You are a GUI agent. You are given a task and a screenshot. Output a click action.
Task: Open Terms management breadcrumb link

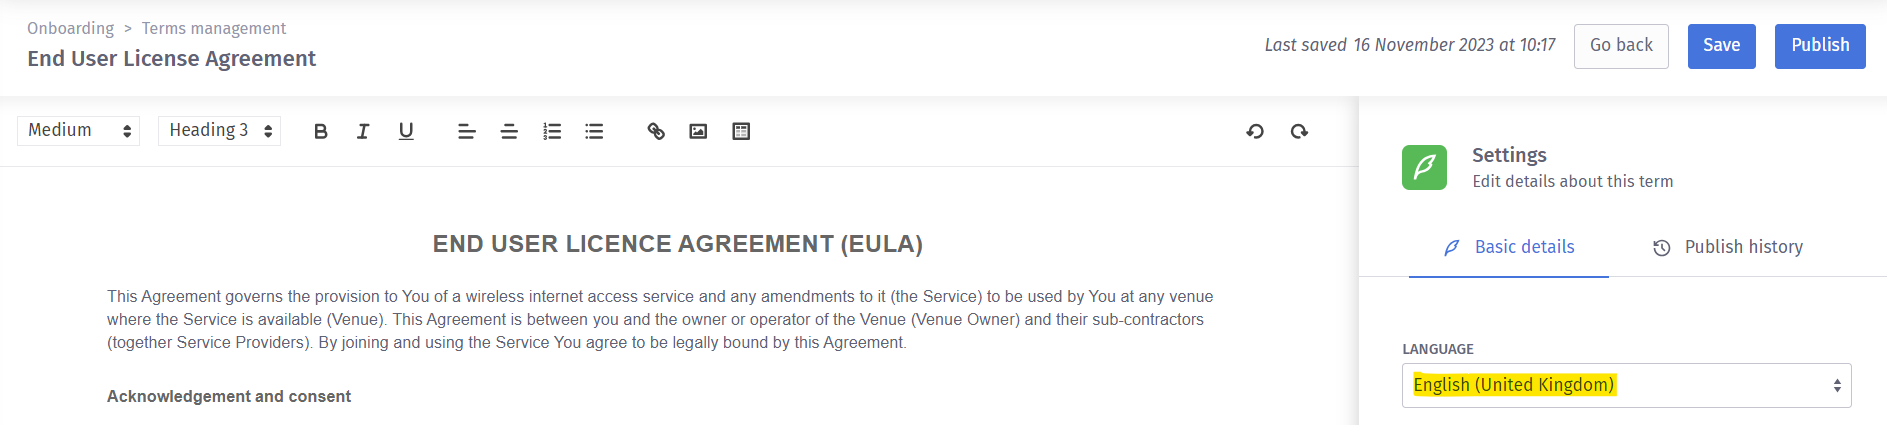(x=214, y=28)
